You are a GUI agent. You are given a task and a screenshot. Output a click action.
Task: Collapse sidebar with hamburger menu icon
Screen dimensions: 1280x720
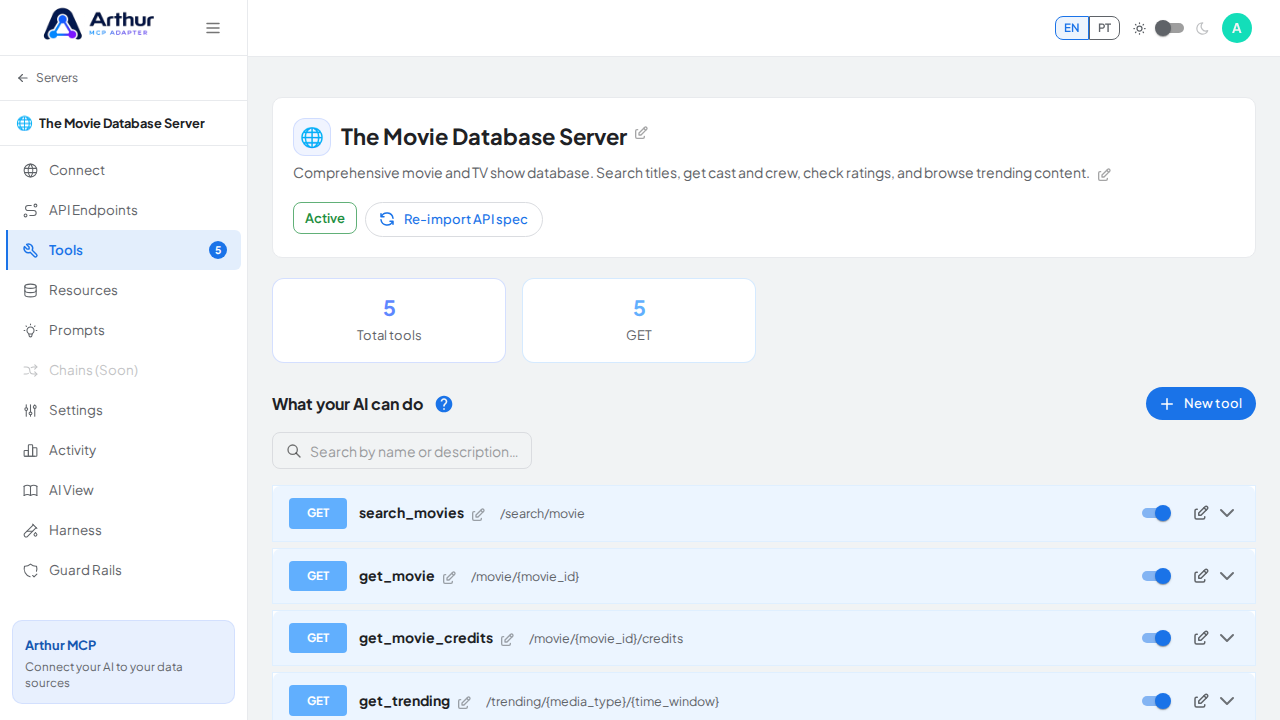point(213,28)
